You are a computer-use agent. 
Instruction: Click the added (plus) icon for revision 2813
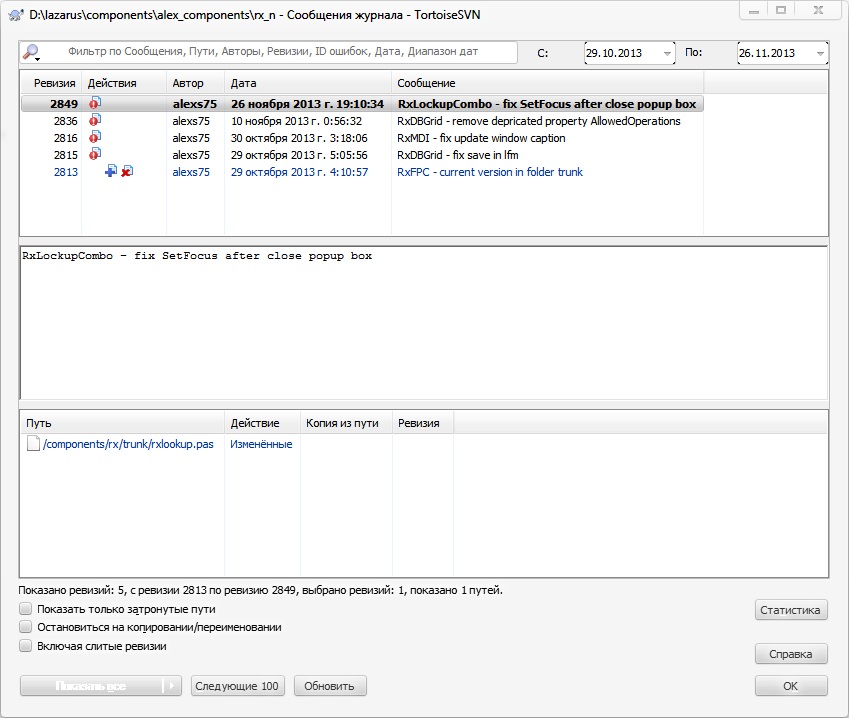click(110, 172)
